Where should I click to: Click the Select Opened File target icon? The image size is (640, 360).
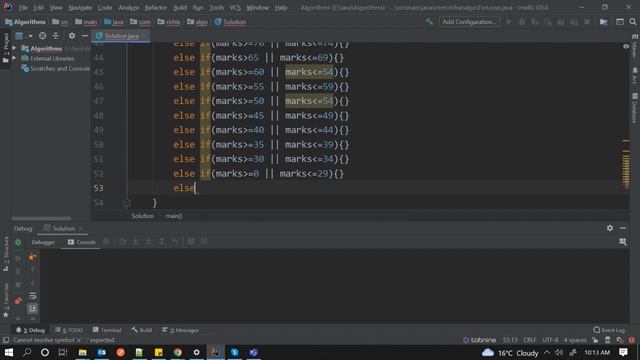(x=42, y=36)
